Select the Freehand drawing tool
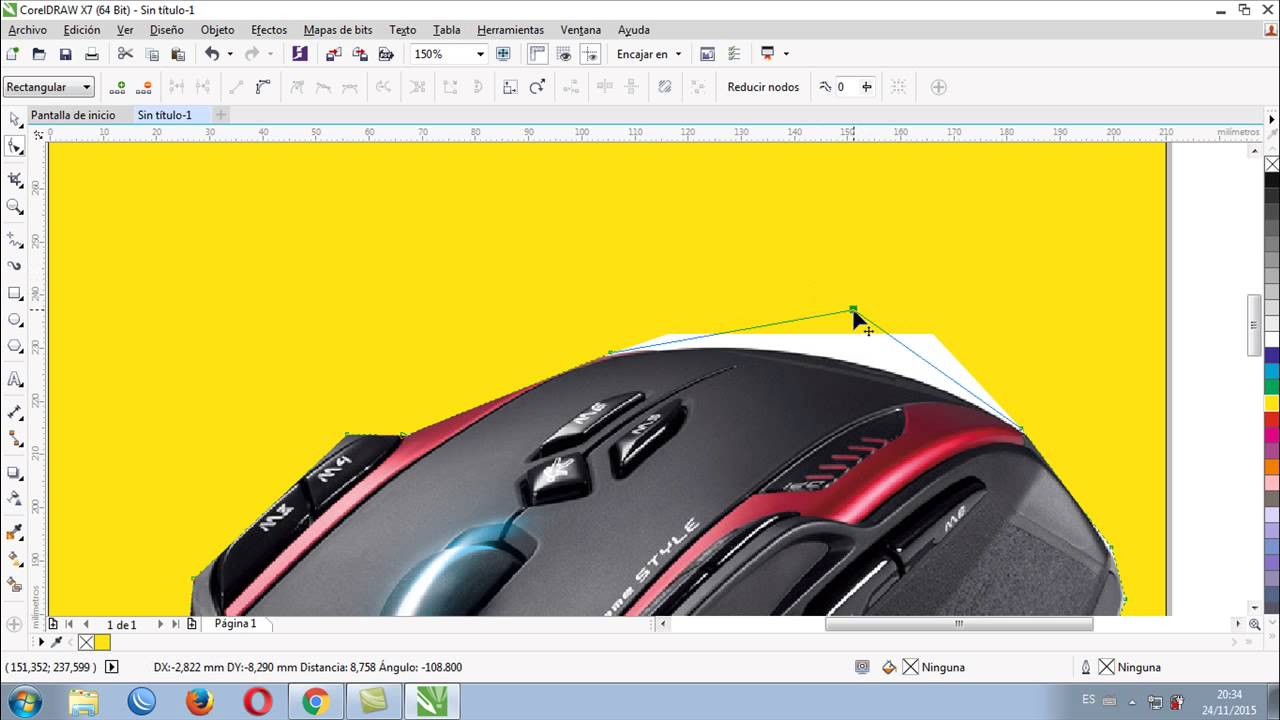 coord(14,240)
